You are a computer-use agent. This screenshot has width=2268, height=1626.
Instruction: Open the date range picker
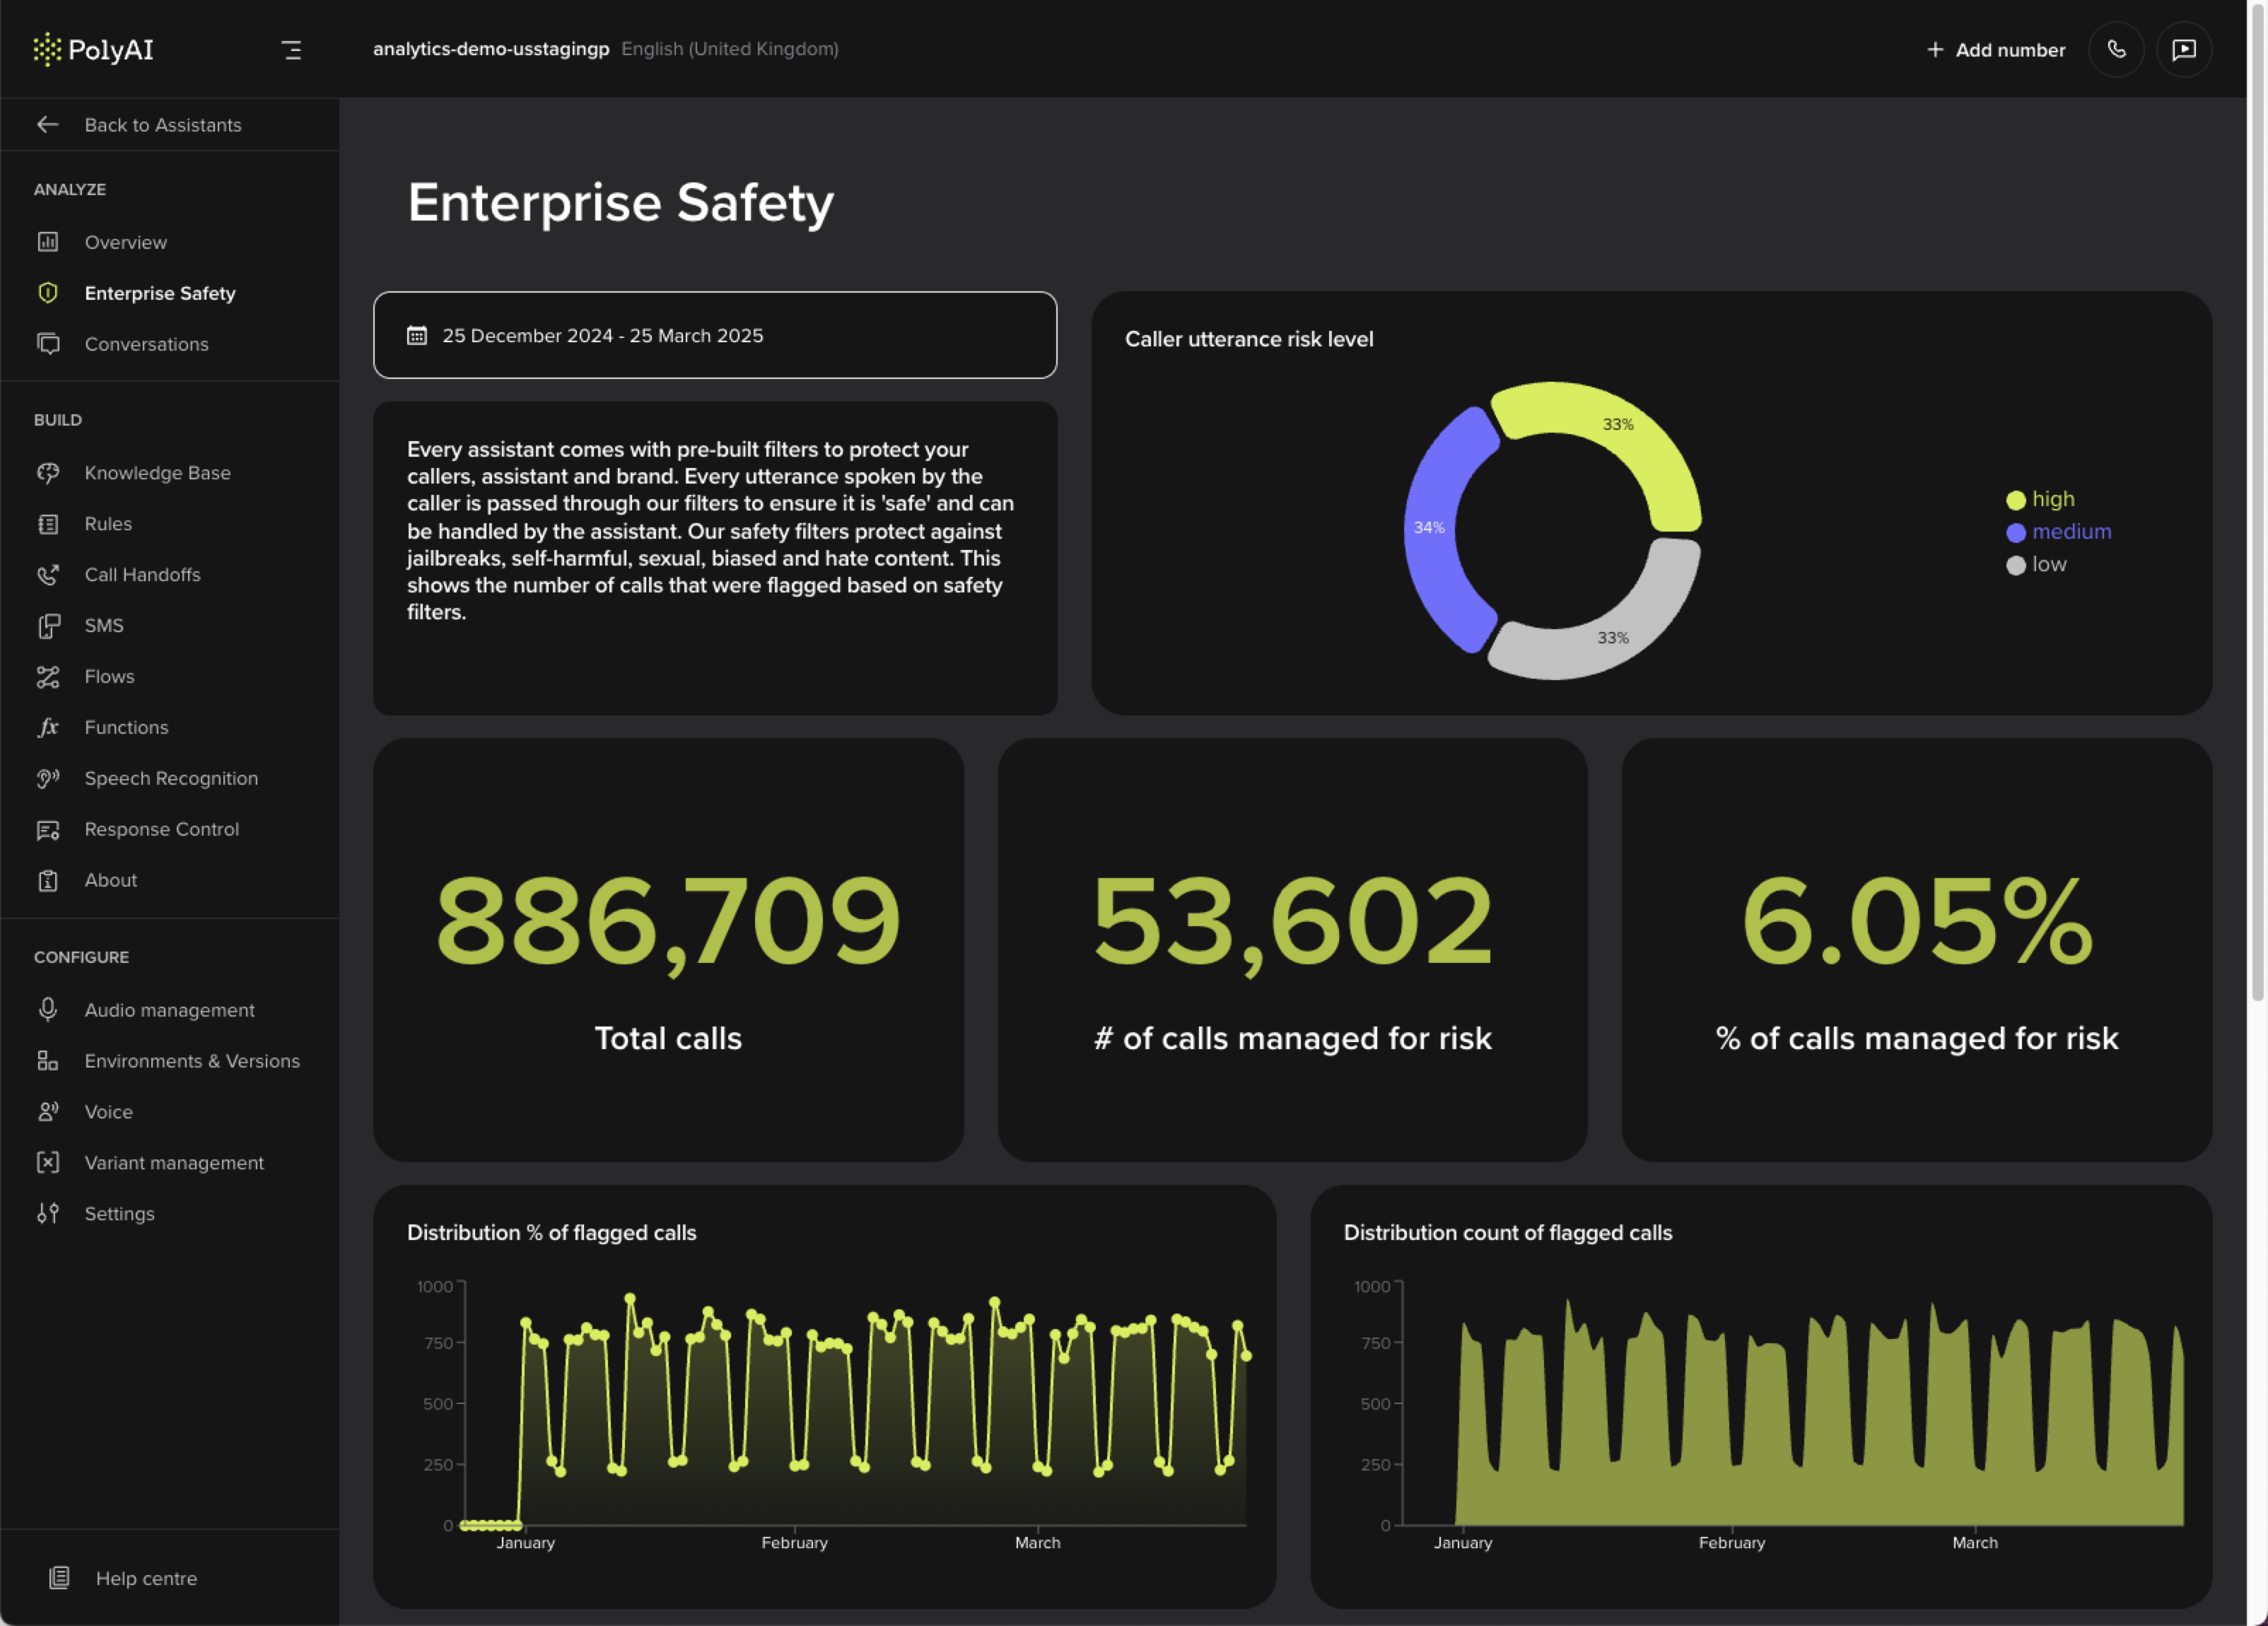point(714,335)
